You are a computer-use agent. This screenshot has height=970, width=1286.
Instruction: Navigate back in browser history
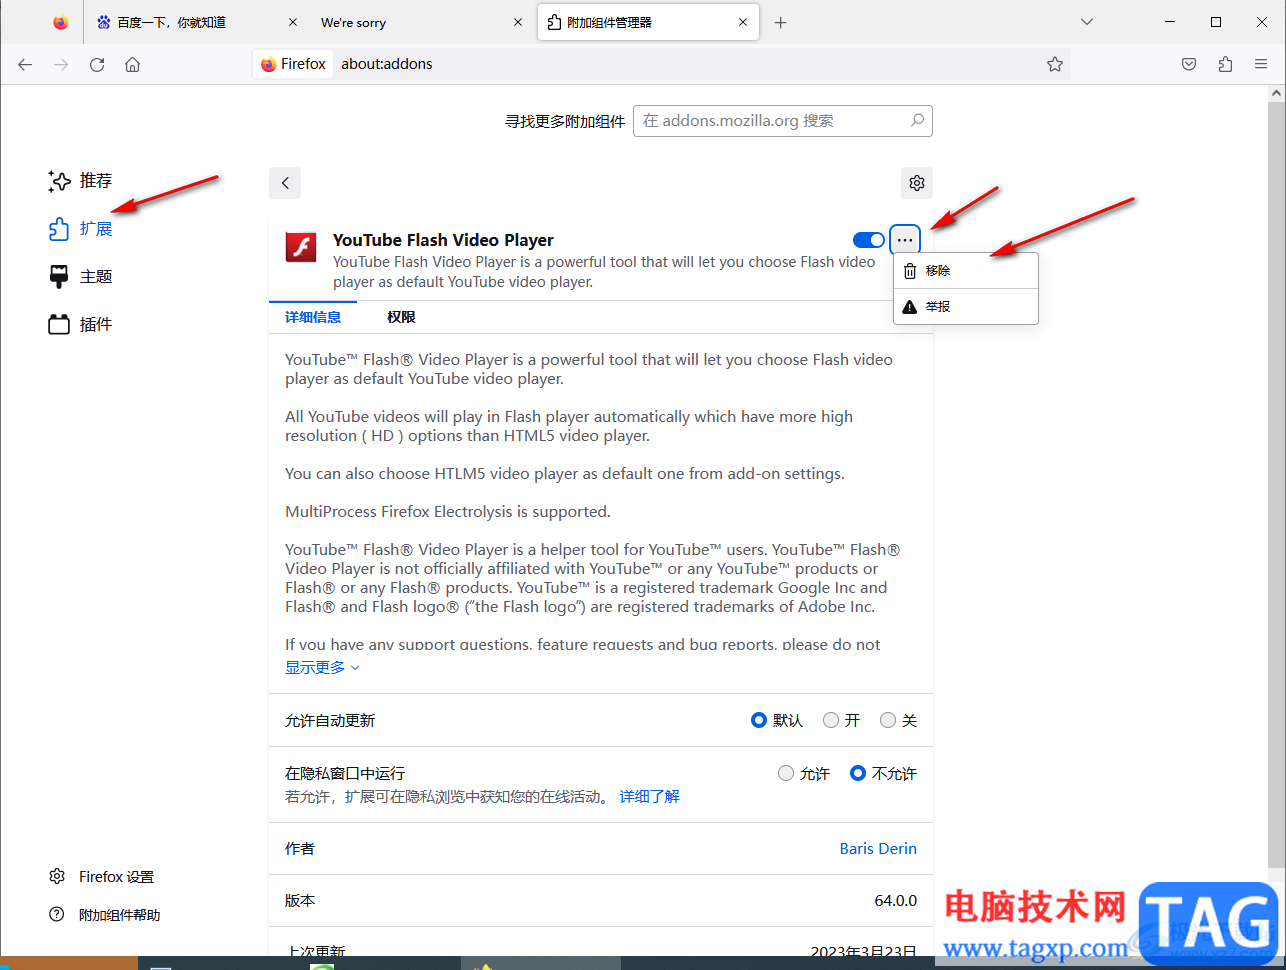[25, 64]
